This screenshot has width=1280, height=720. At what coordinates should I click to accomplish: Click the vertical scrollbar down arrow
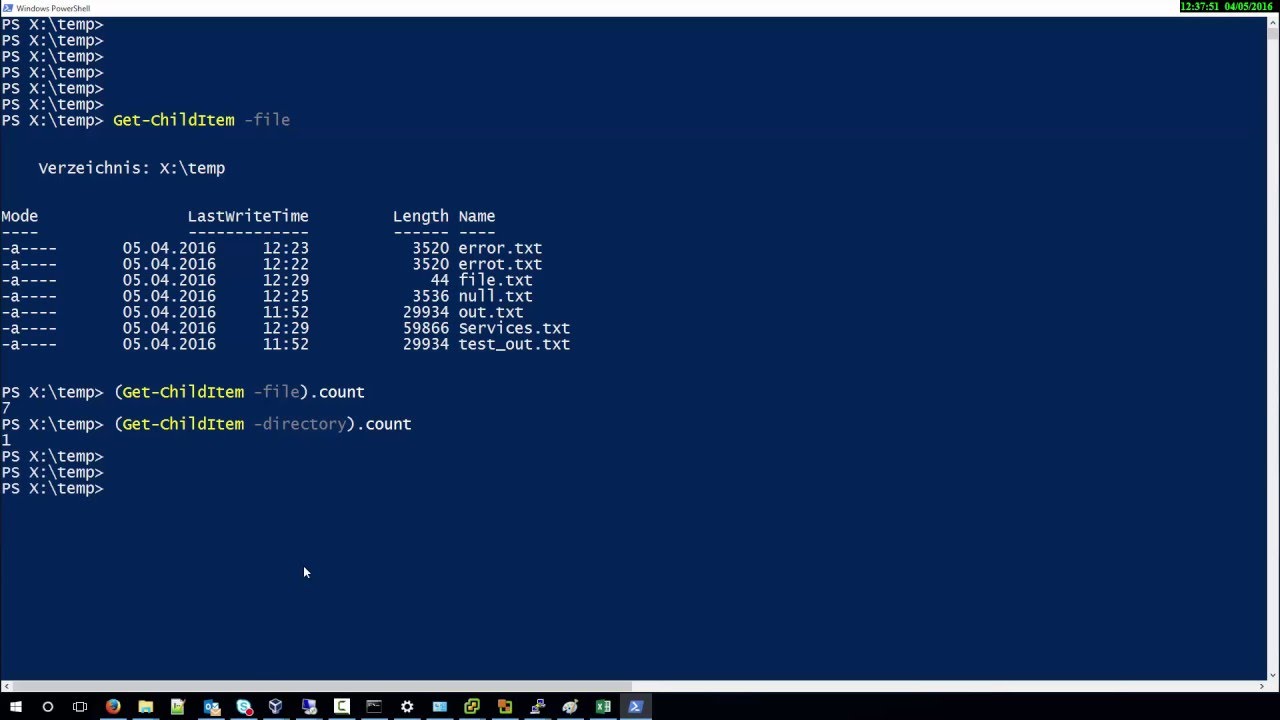click(x=1273, y=674)
